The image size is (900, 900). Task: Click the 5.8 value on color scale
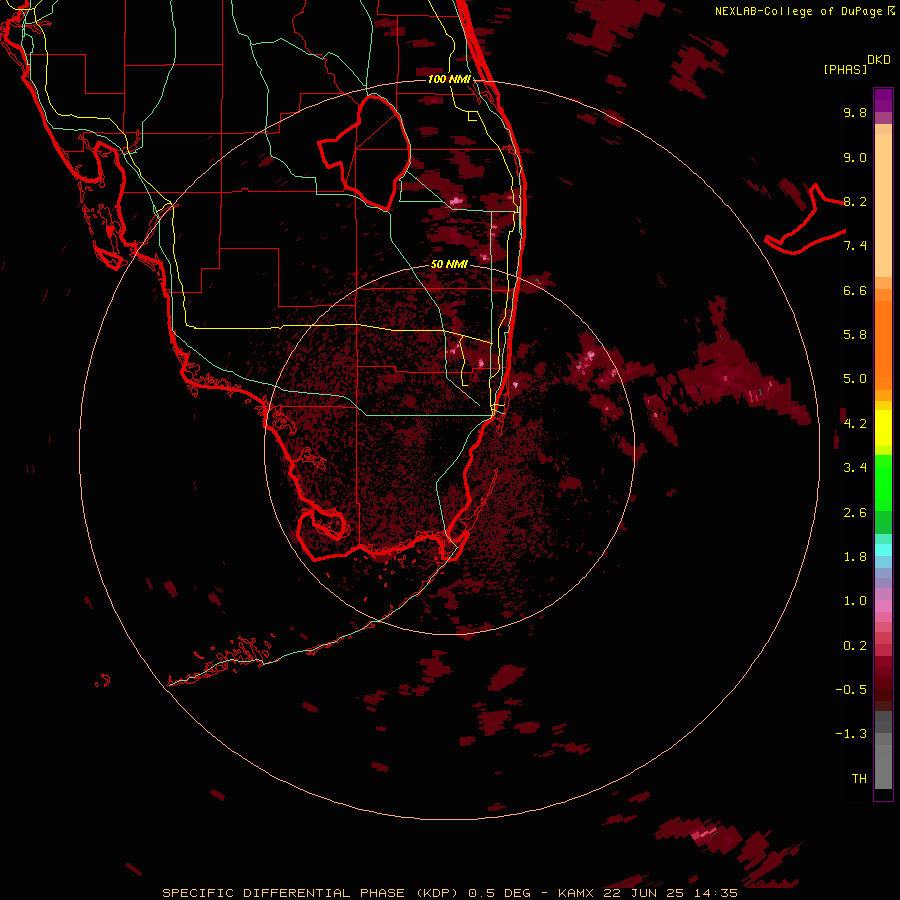[855, 335]
